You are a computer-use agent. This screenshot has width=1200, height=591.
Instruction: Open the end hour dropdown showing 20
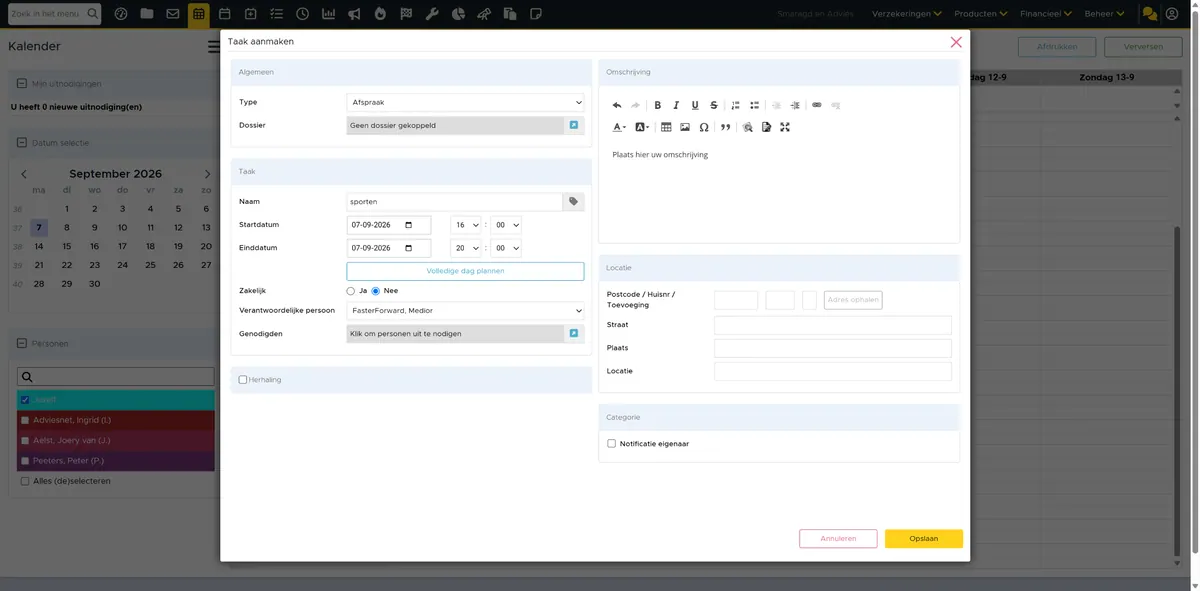point(465,248)
